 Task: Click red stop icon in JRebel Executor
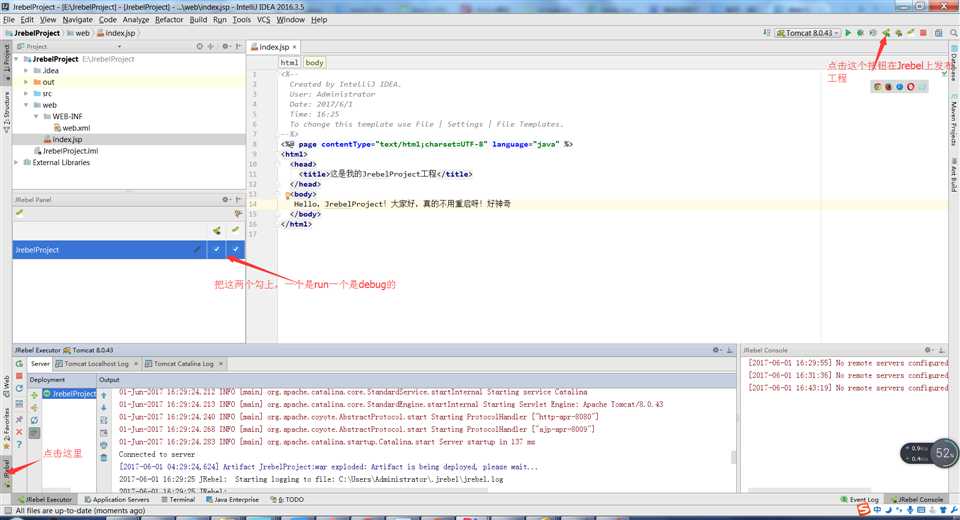19,376
